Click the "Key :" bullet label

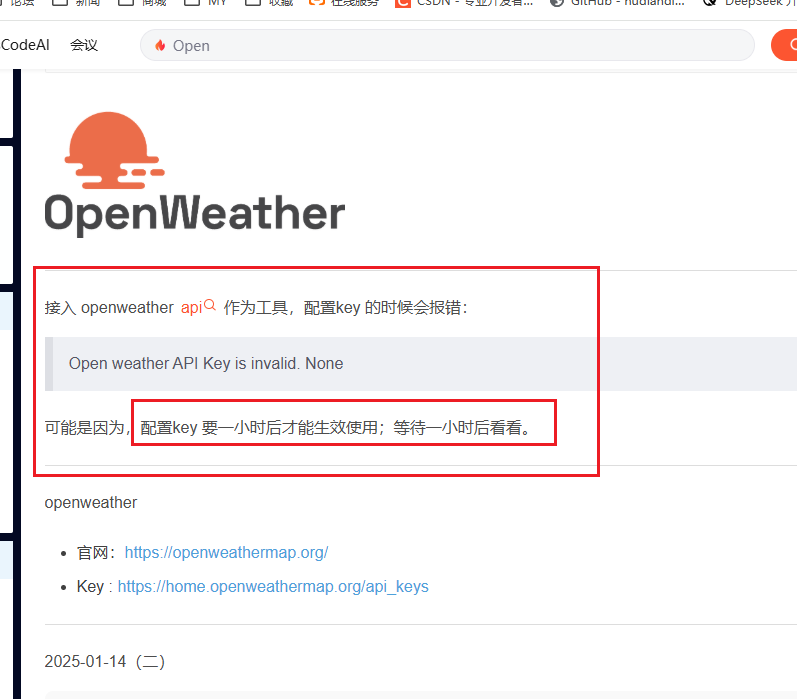pyautogui.click(x=94, y=587)
